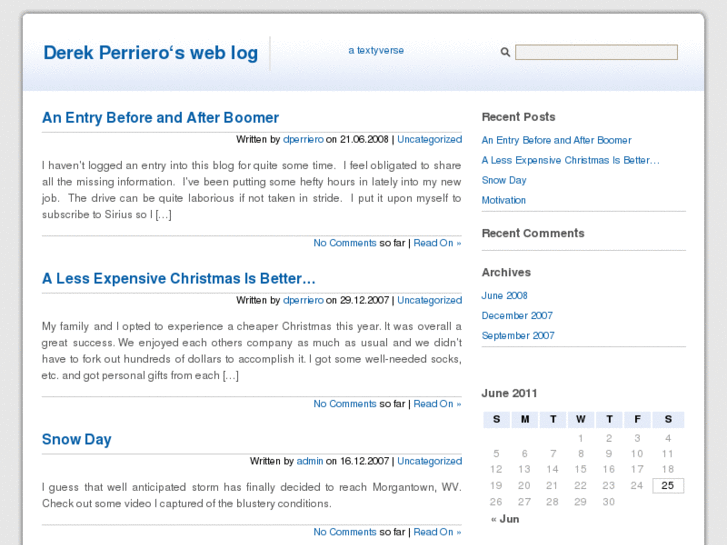Open "A Less Expensive Christmas Is Better…" in Recent Posts
Viewport: 727px width, 545px height.
pyautogui.click(x=570, y=160)
